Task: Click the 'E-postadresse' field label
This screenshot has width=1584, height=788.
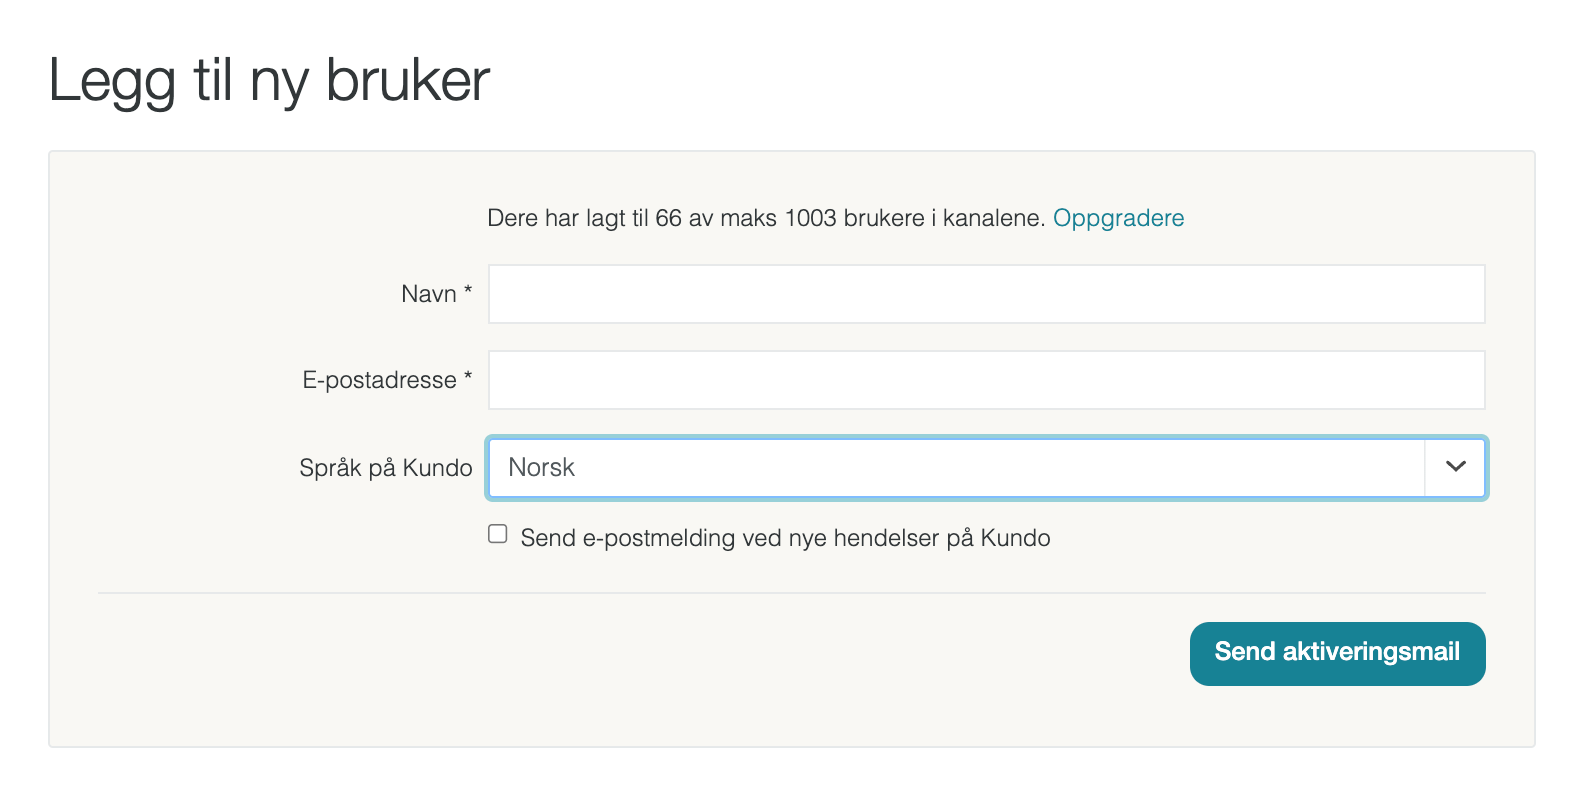Action: [x=379, y=380]
